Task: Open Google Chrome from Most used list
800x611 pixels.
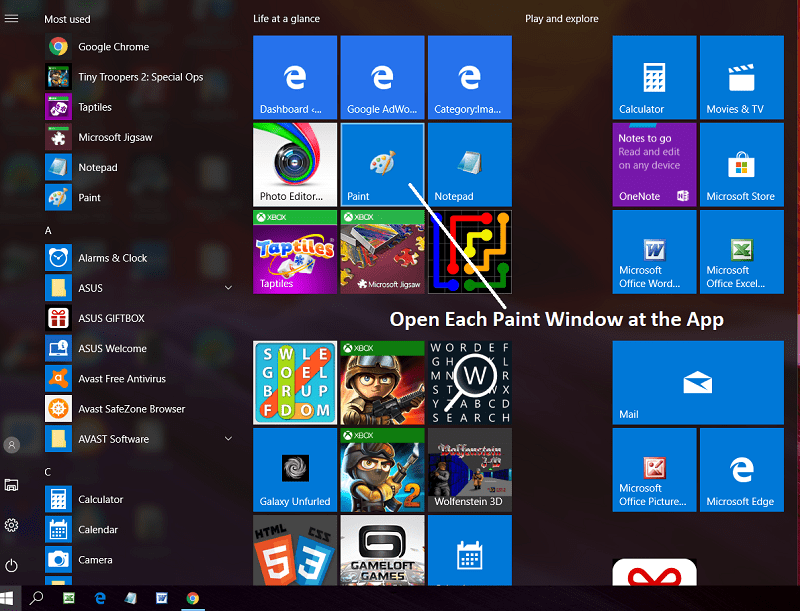Action: click(138, 47)
